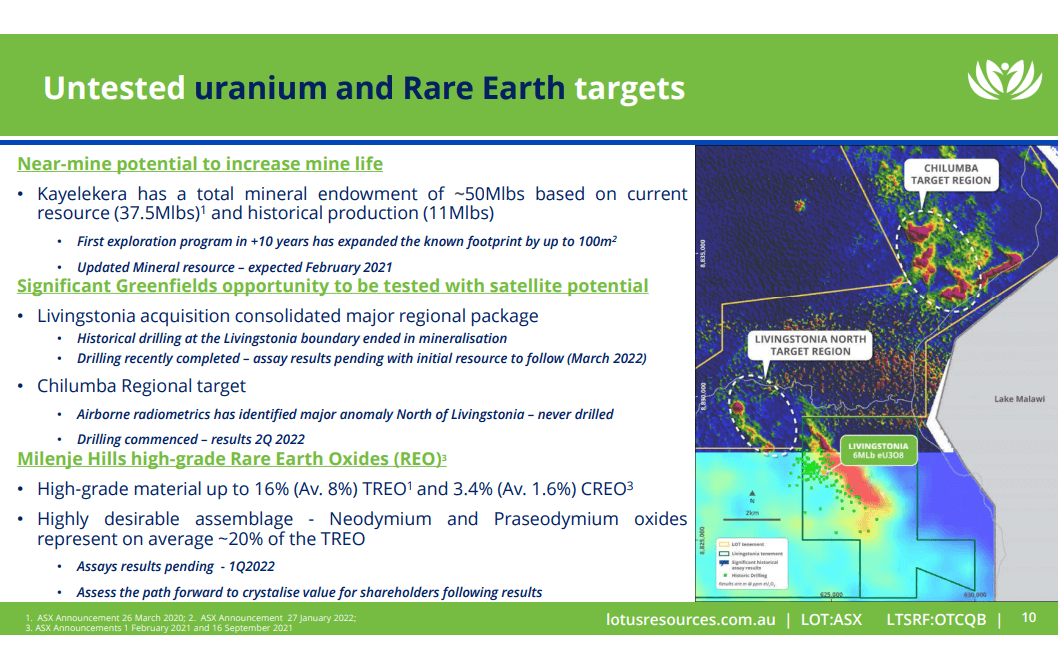Screen dimensions: 1058x666
Task: Click the 2km scale bar on map
Action: point(752,520)
